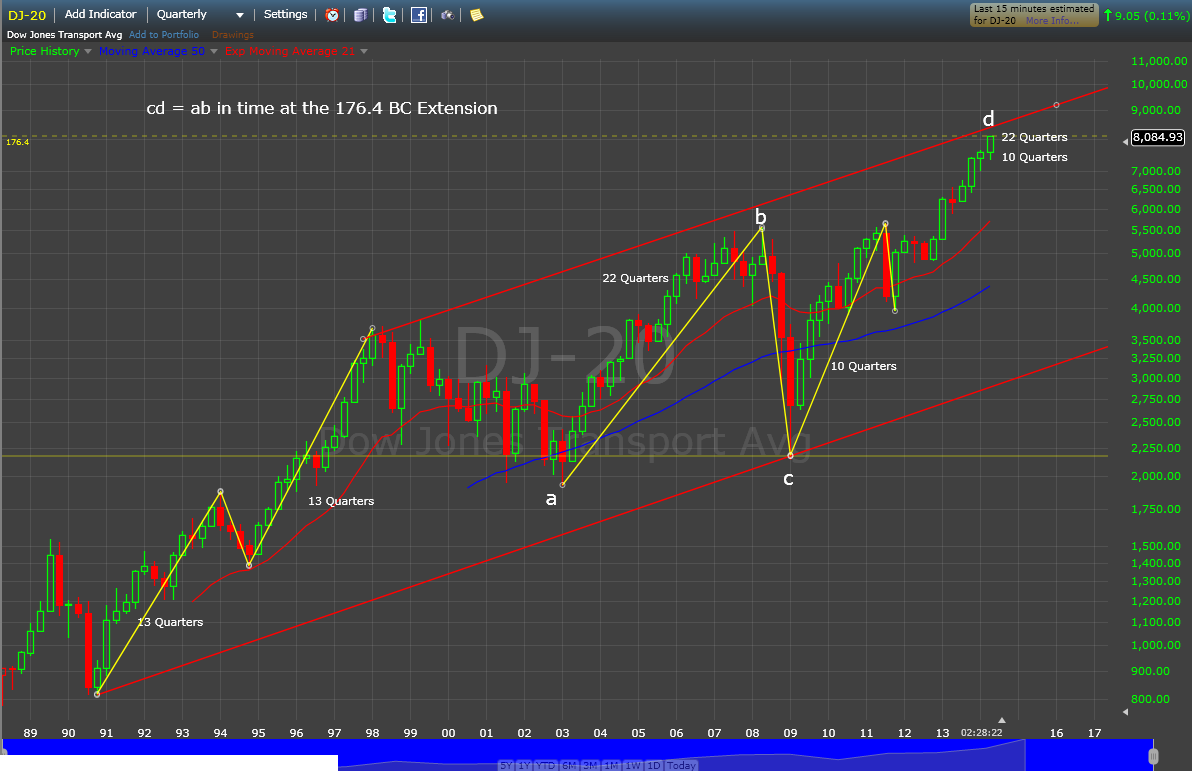Screen dimensions: 1192x771
Task: Click the 10 Quarters label near c-d leg
Action: [863, 366]
